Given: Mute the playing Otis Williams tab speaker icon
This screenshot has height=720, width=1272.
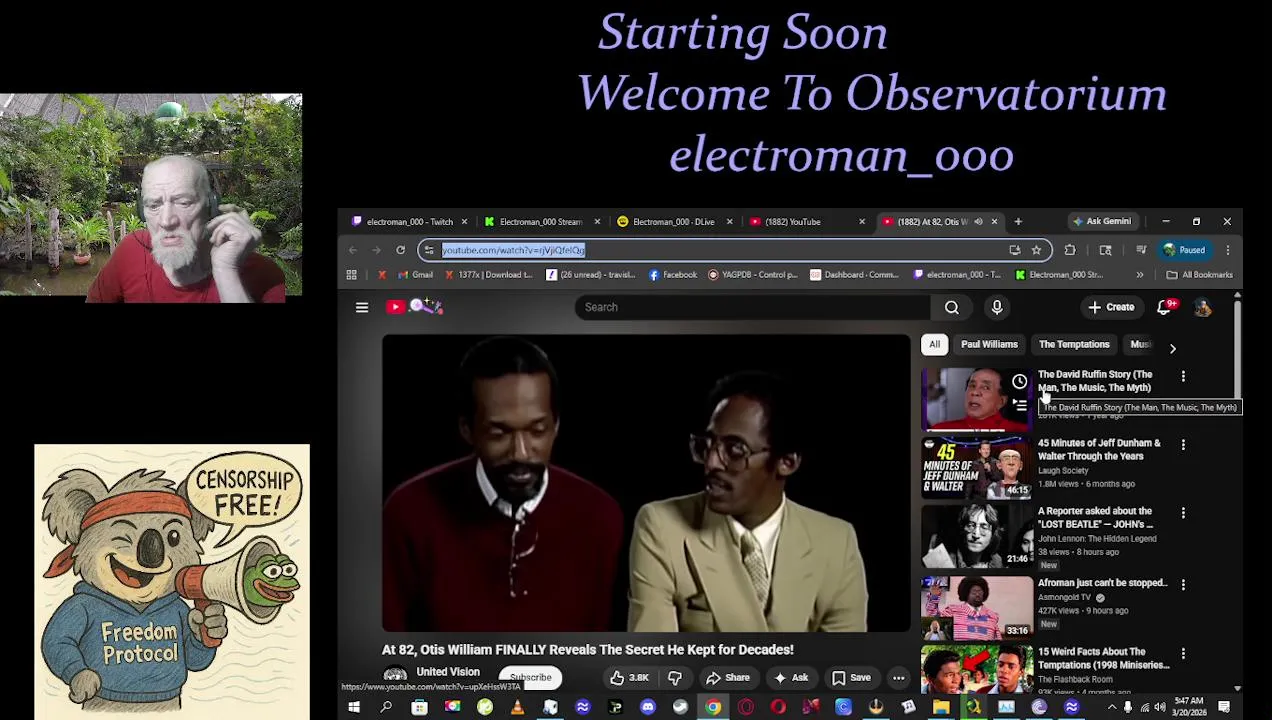Looking at the screenshot, I should 978,221.
